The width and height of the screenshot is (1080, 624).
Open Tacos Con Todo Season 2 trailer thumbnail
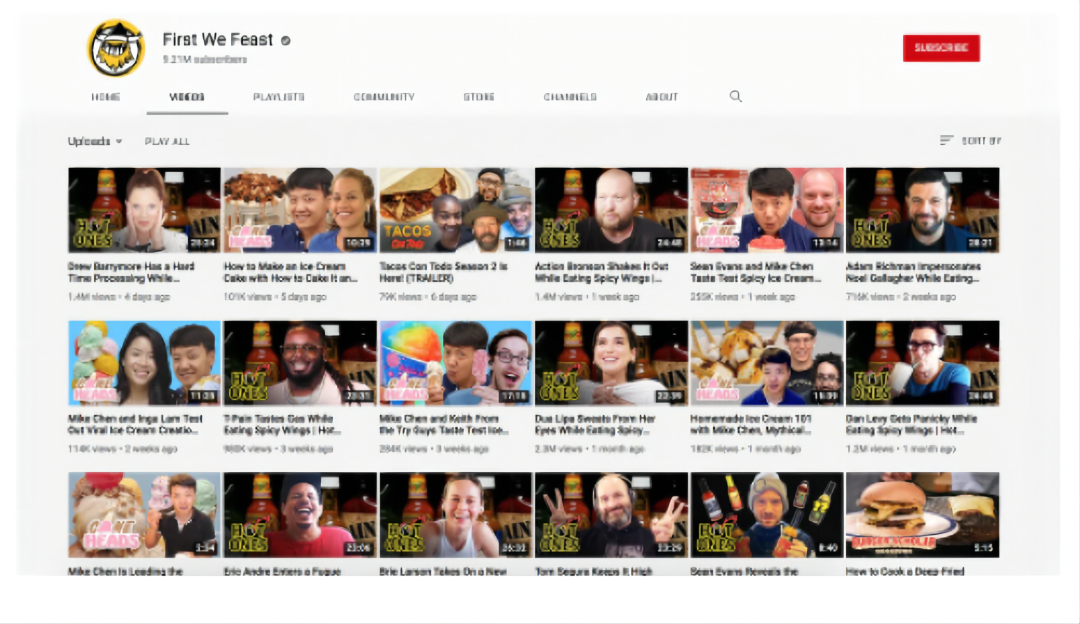pyautogui.click(x=455, y=210)
